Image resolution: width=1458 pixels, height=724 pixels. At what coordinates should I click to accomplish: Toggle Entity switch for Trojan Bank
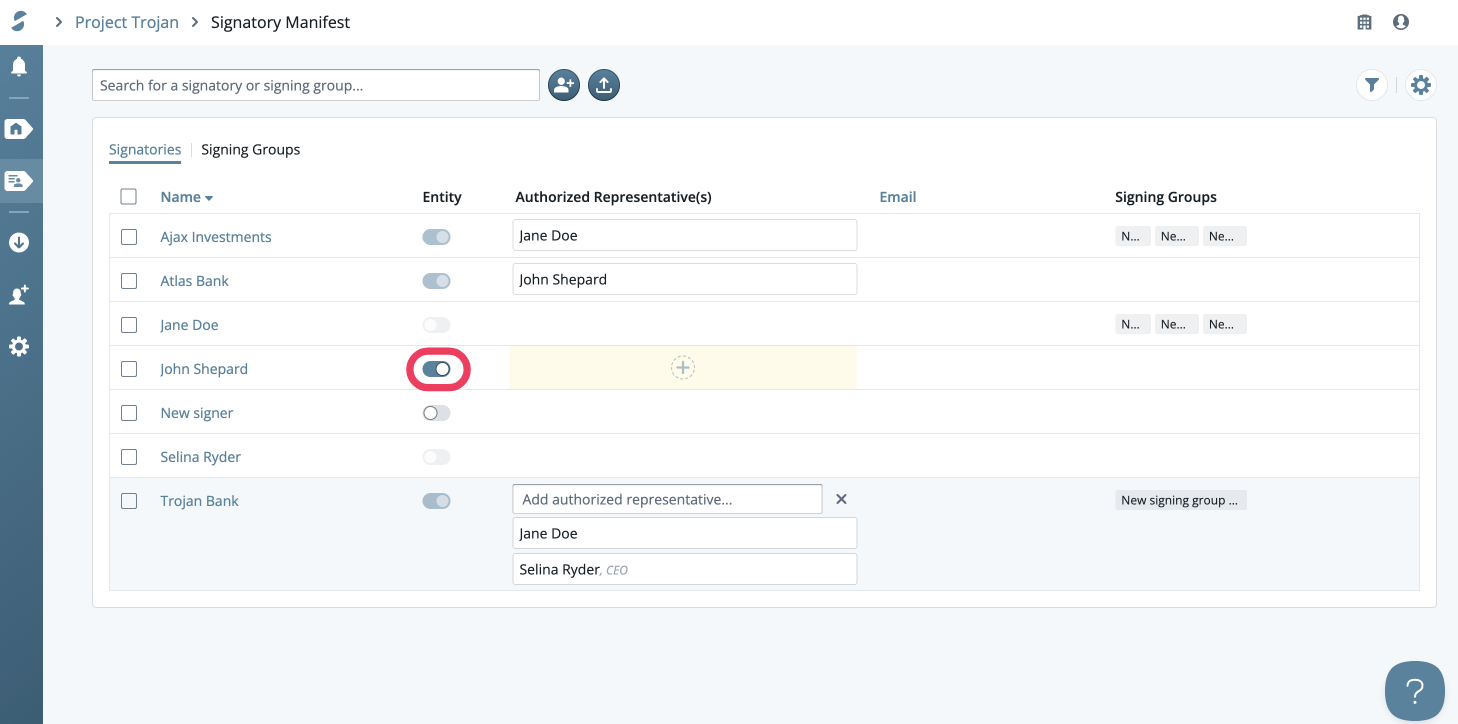437,501
